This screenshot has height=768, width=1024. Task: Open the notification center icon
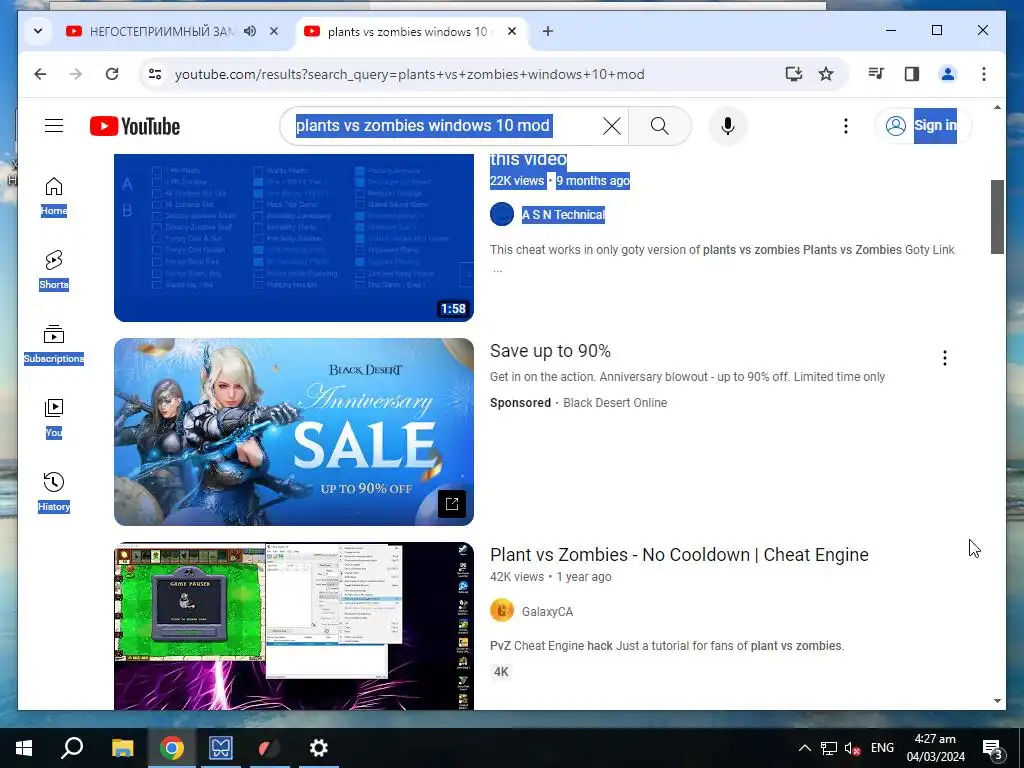(x=992, y=748)
